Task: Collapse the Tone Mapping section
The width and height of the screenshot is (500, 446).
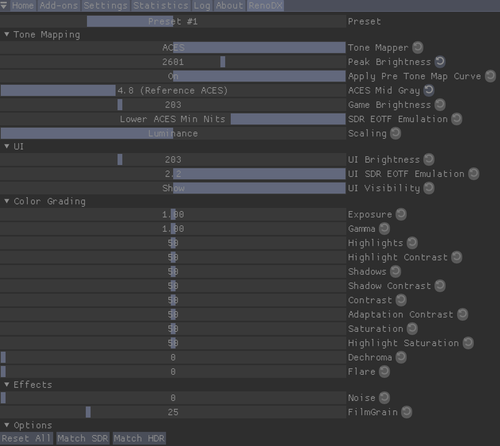Action: [x=7, y=34]
